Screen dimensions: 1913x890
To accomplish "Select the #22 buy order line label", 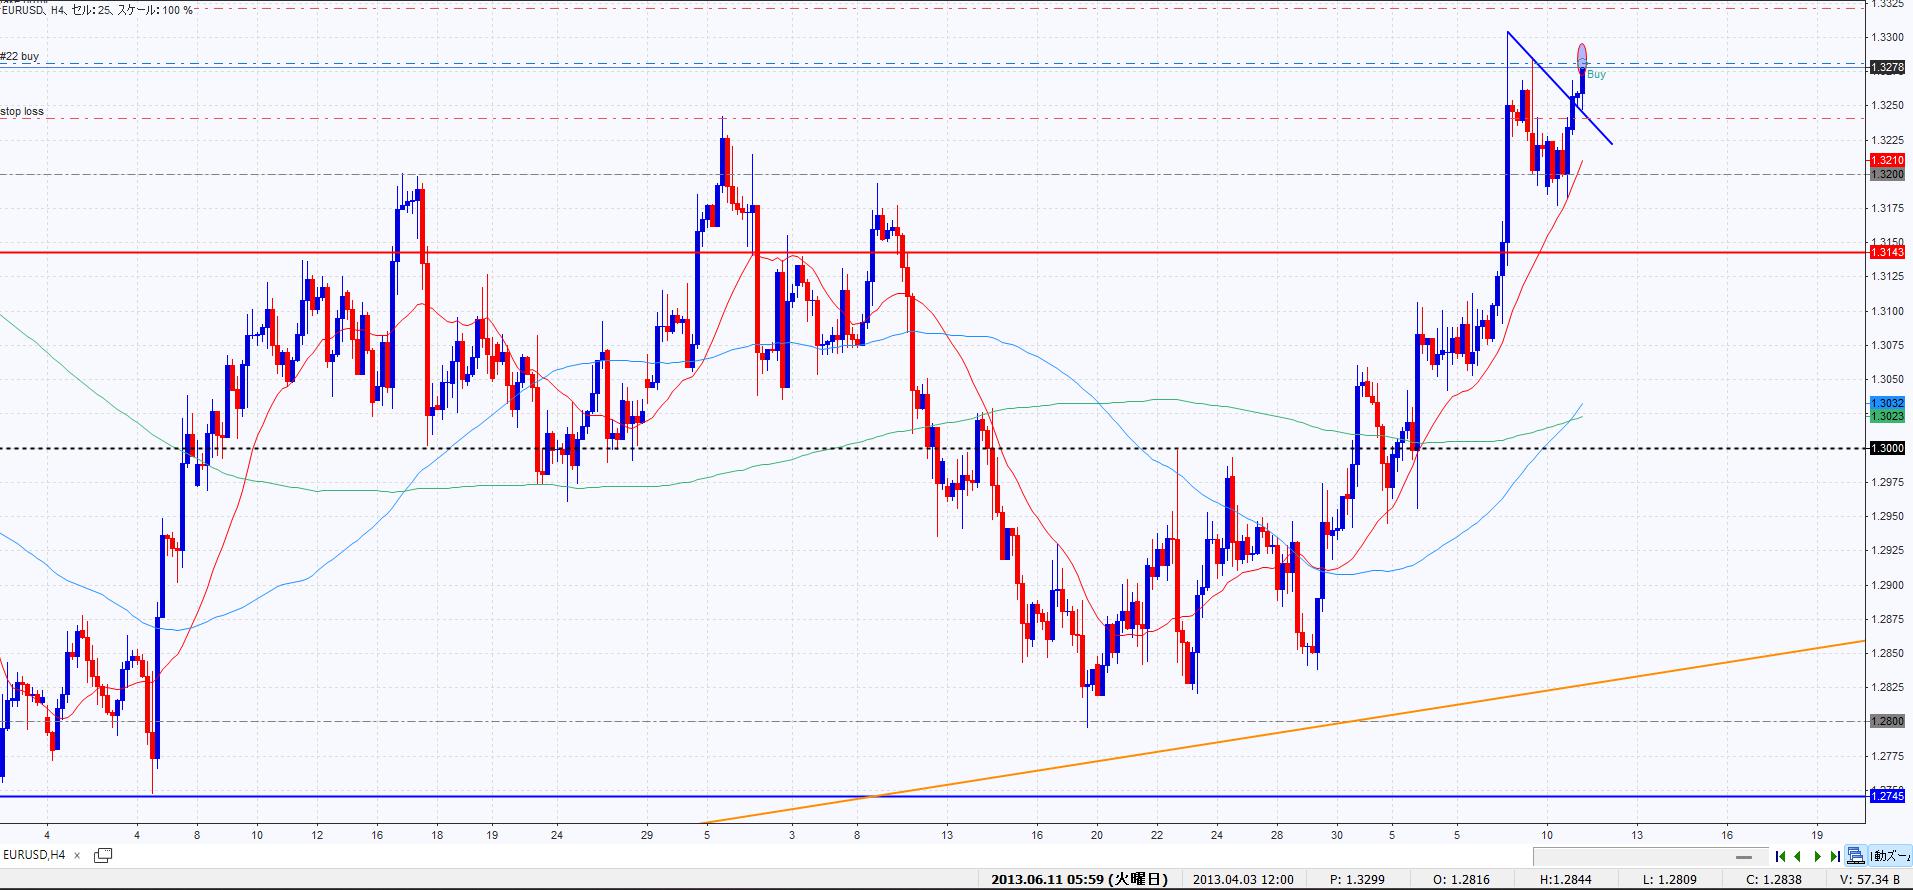I will [20, 57].
